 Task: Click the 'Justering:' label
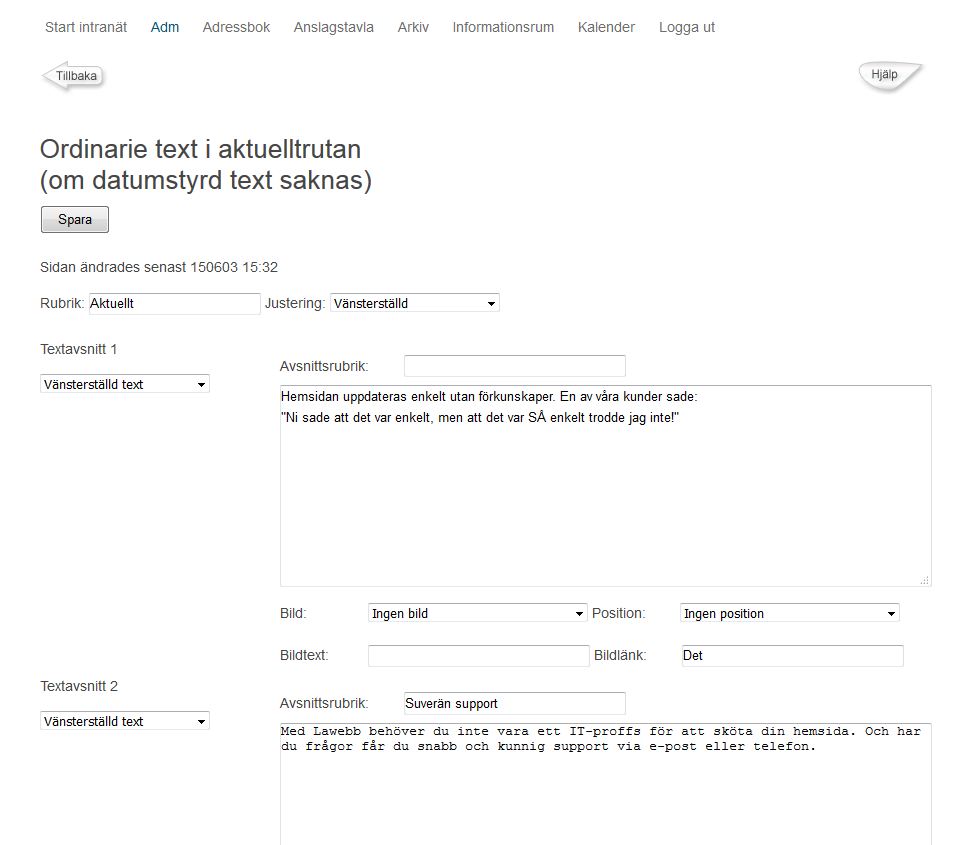(295, 303)
